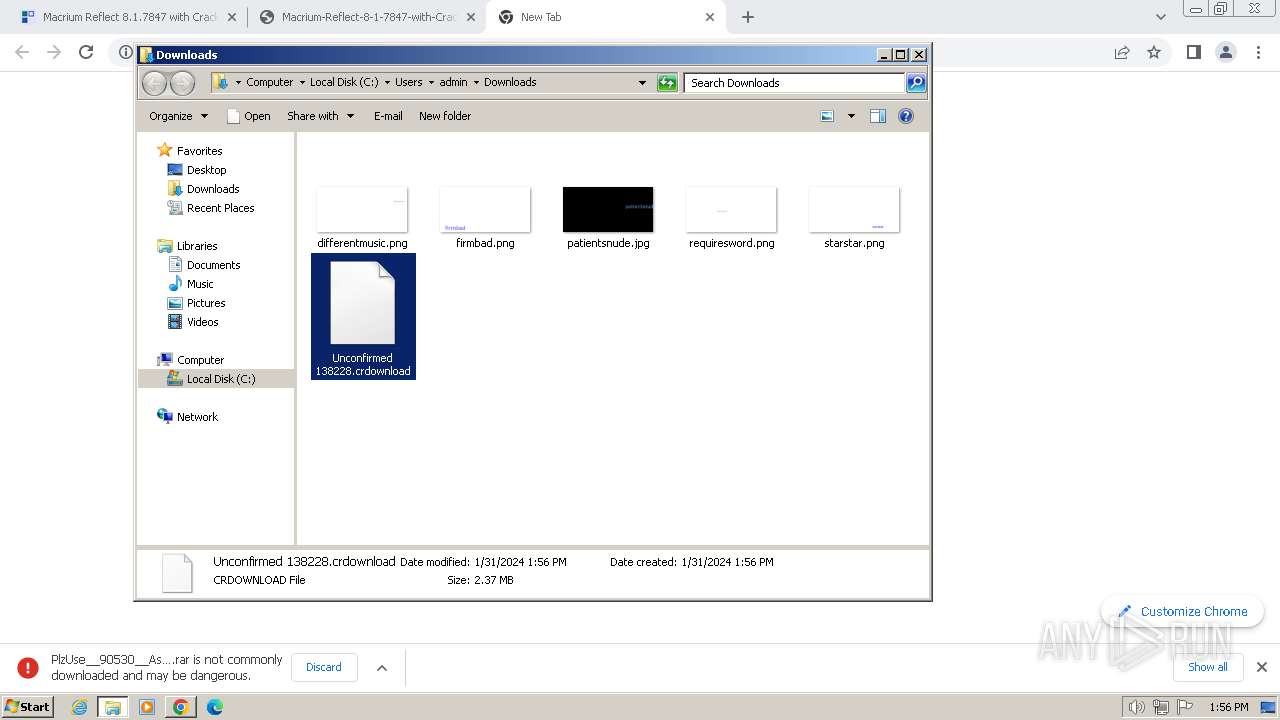Bookmark this page with star icon
This screenshot has width=1280, height=720.
(1154, 52)
